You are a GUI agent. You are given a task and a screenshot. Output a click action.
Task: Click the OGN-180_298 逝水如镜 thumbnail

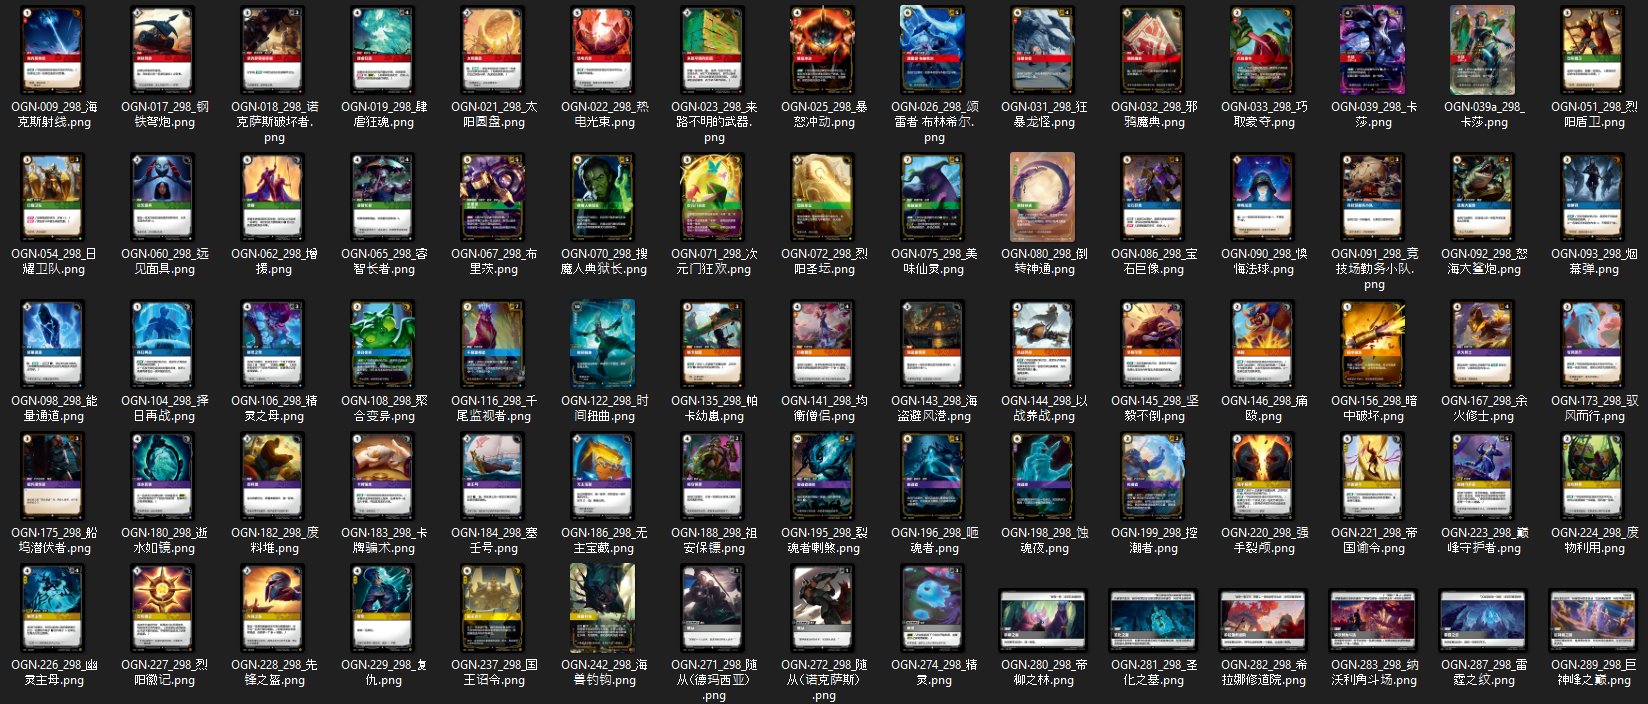[x=164, y=476]
